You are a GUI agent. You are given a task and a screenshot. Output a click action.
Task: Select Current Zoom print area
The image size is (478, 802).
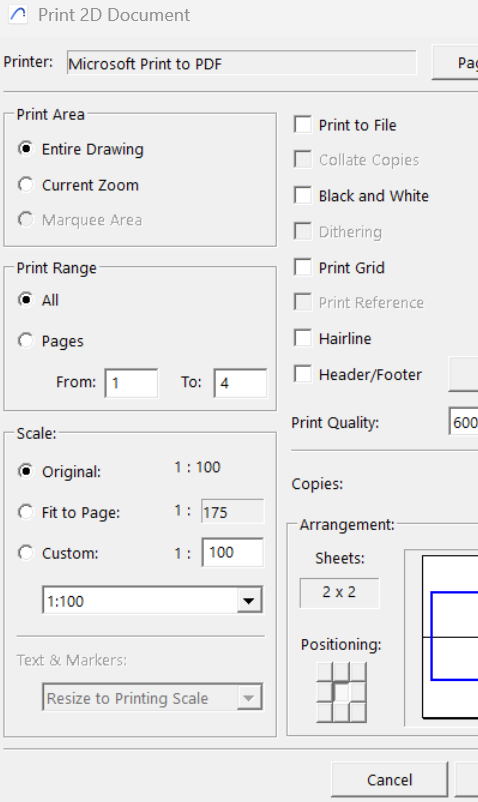tap(26, 185)
